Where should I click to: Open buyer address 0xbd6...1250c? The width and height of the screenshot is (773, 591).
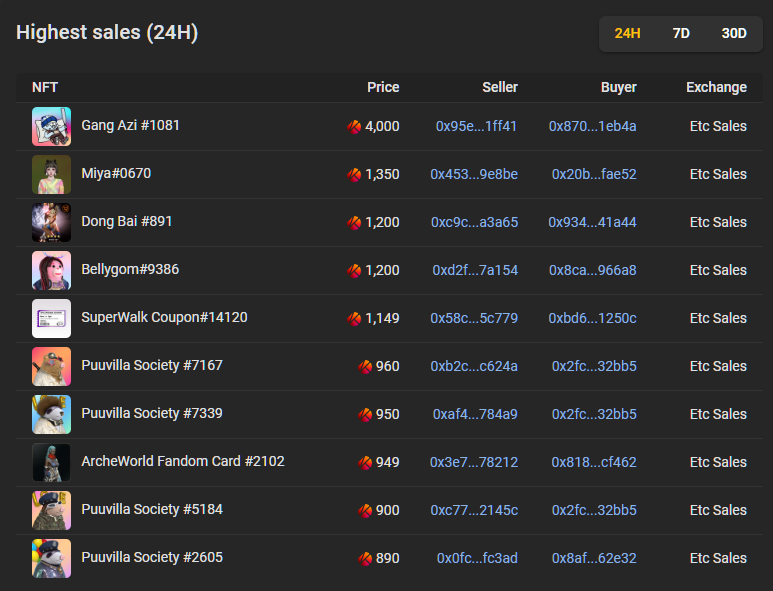592,318
